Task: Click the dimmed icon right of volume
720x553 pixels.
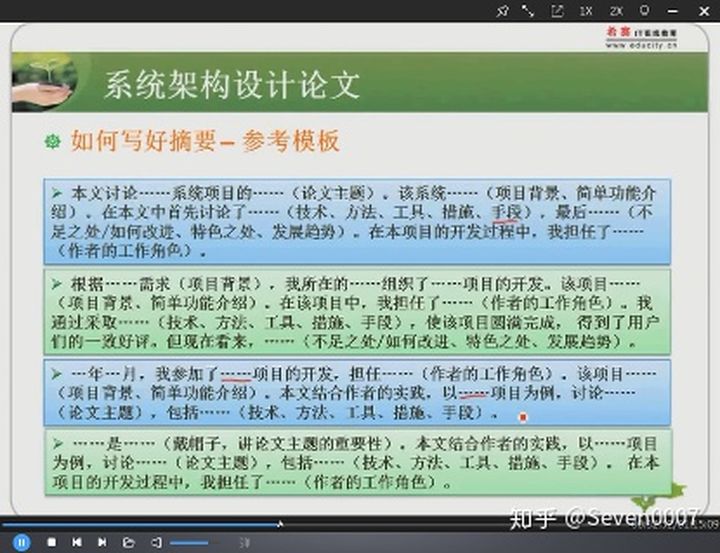Action: pyautogui.click(x=245, y=543)
